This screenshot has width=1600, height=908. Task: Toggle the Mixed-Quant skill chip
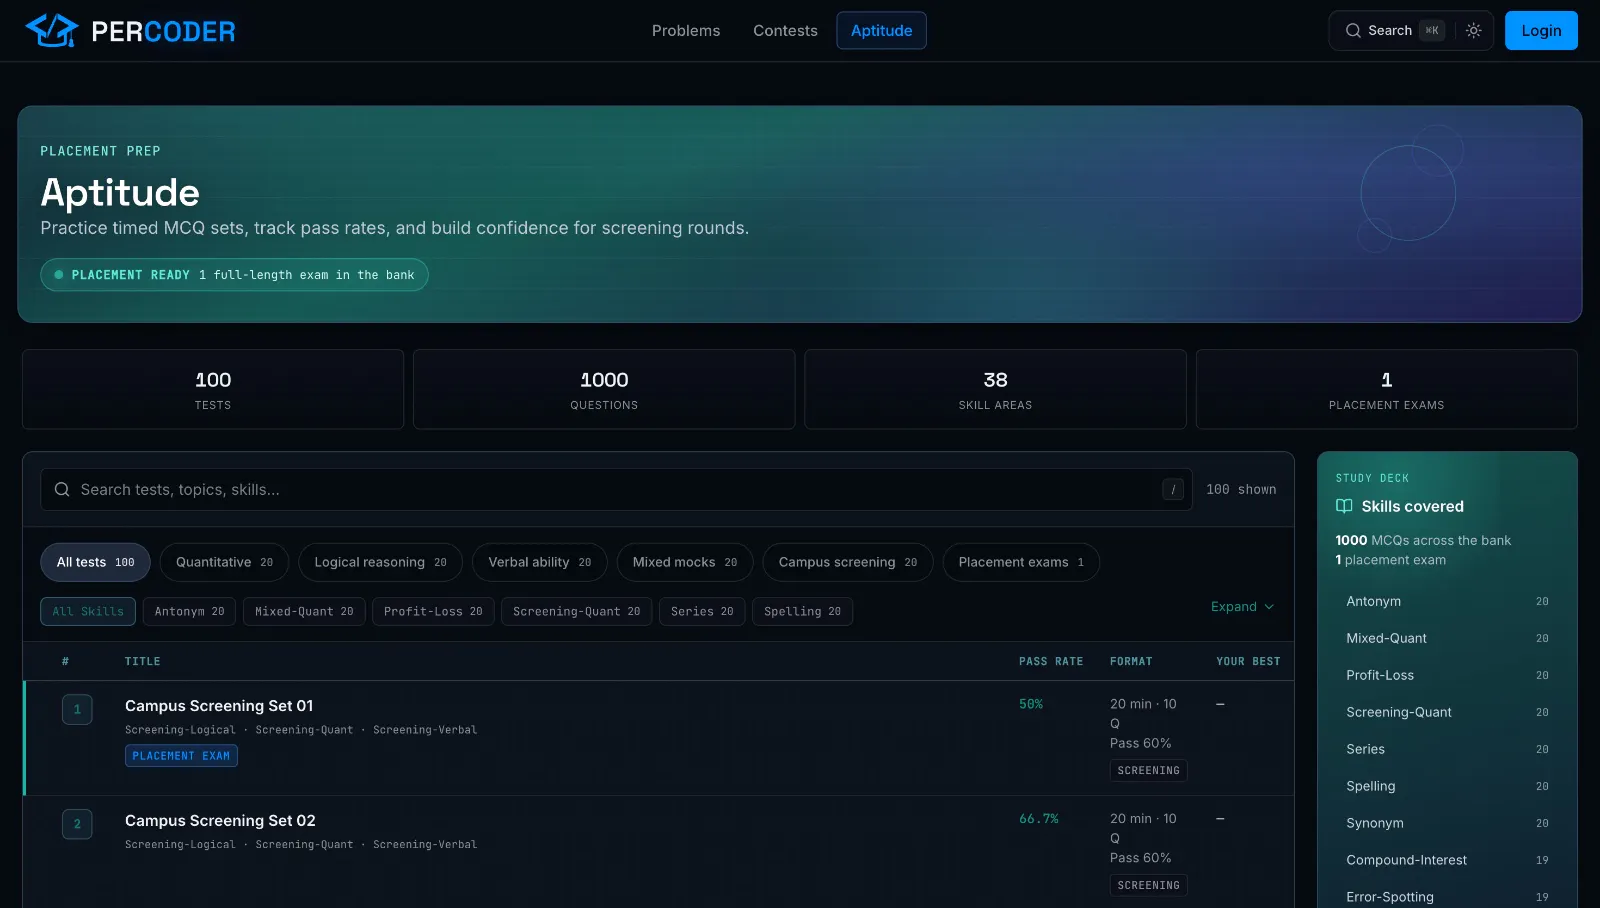pyautogui.click(x=304, y=612)
